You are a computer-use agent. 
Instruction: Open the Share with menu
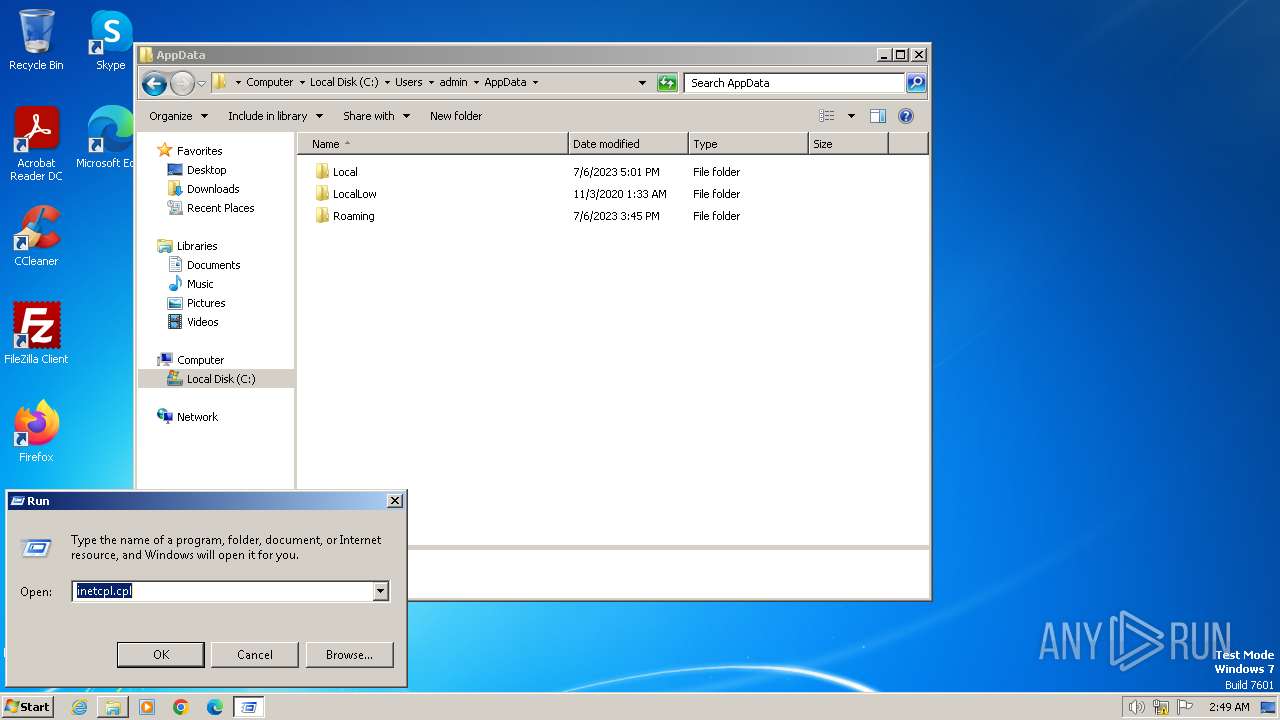click(376, 116)
